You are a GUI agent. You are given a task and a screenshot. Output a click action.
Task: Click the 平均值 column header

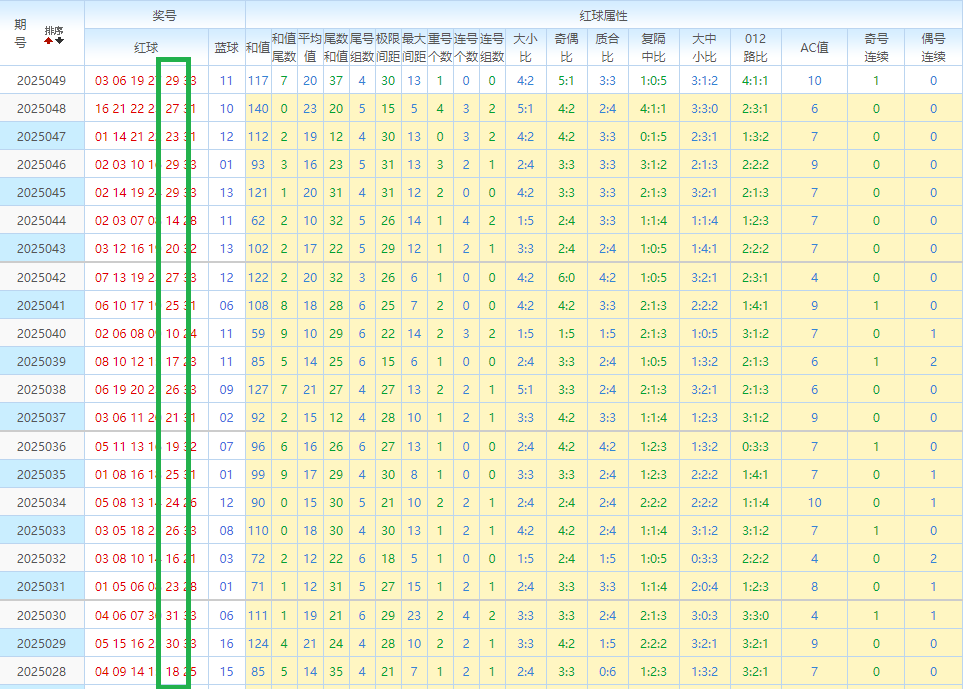[310, 47]
